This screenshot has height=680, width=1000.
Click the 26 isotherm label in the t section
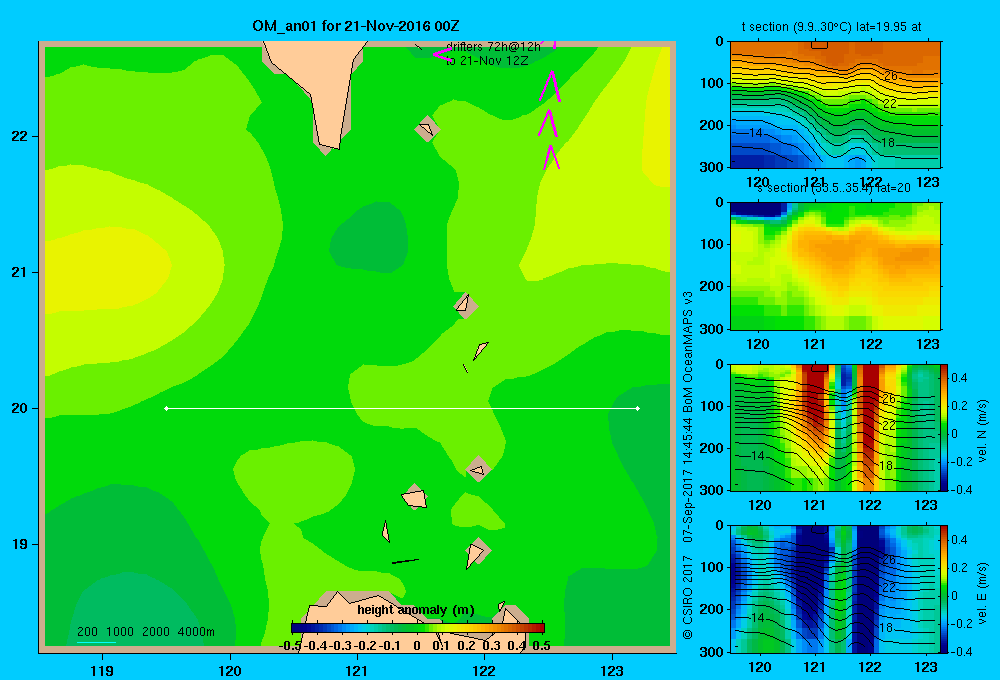point(890,76)
